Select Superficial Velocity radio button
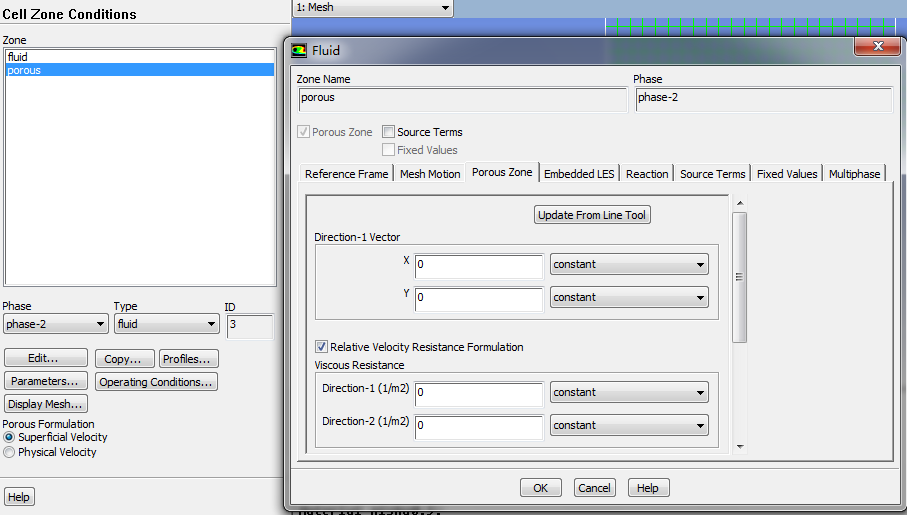 point(10,437)
